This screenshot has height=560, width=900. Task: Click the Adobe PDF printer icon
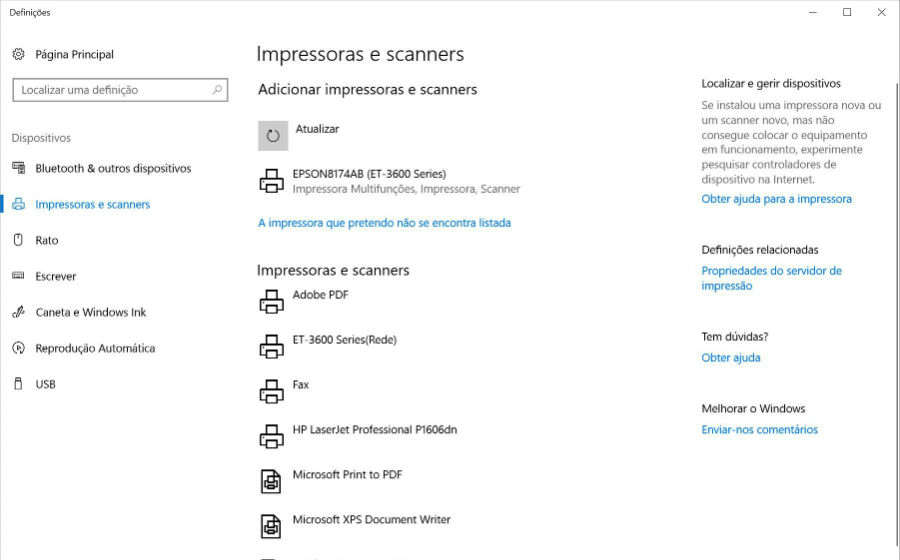(271, 301)
